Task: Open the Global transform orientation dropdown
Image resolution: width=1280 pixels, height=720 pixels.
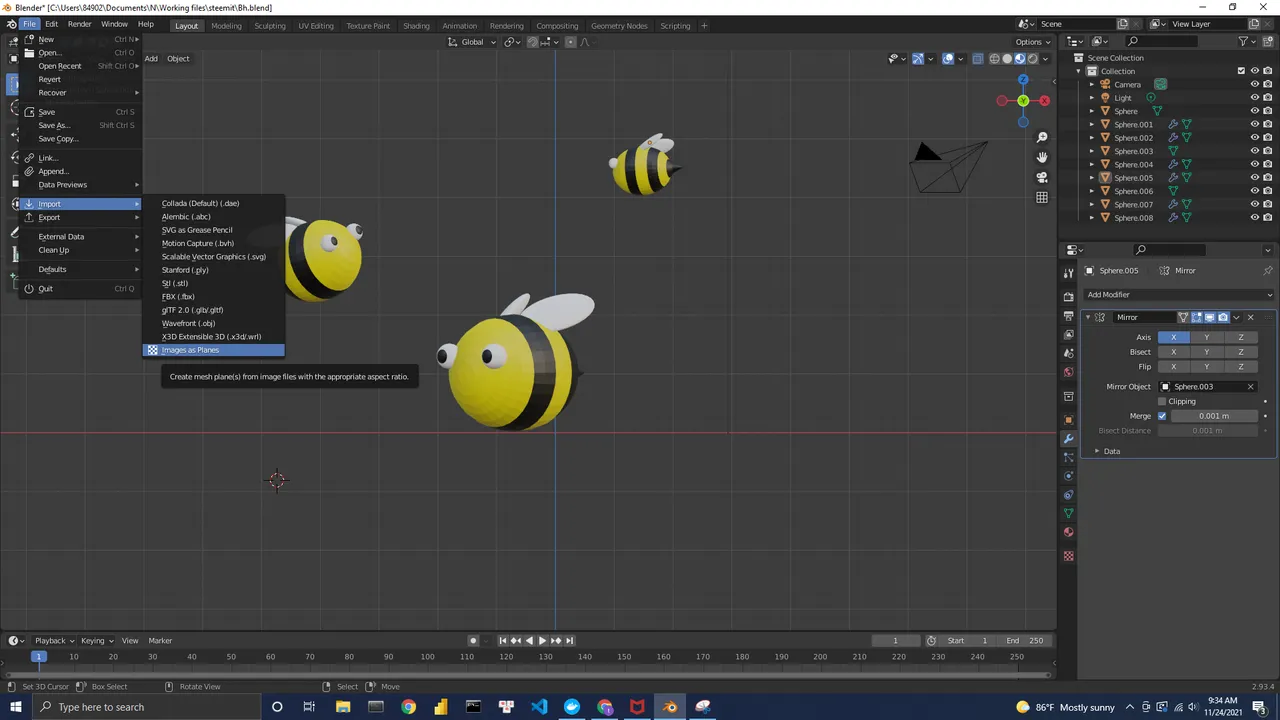Action: click(472, 42)
